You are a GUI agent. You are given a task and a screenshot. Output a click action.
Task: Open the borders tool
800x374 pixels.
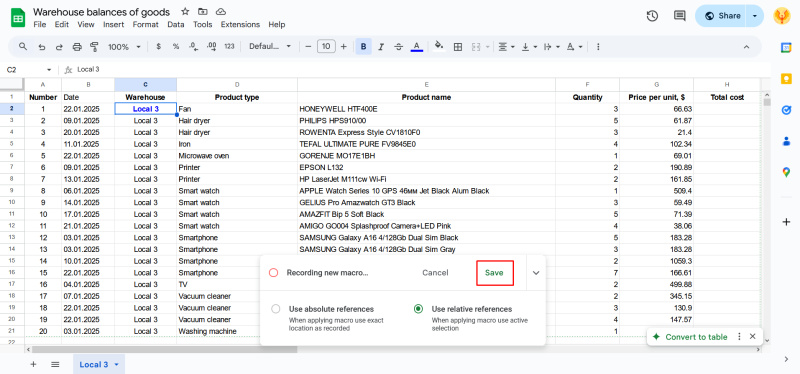tap(458, 47)
